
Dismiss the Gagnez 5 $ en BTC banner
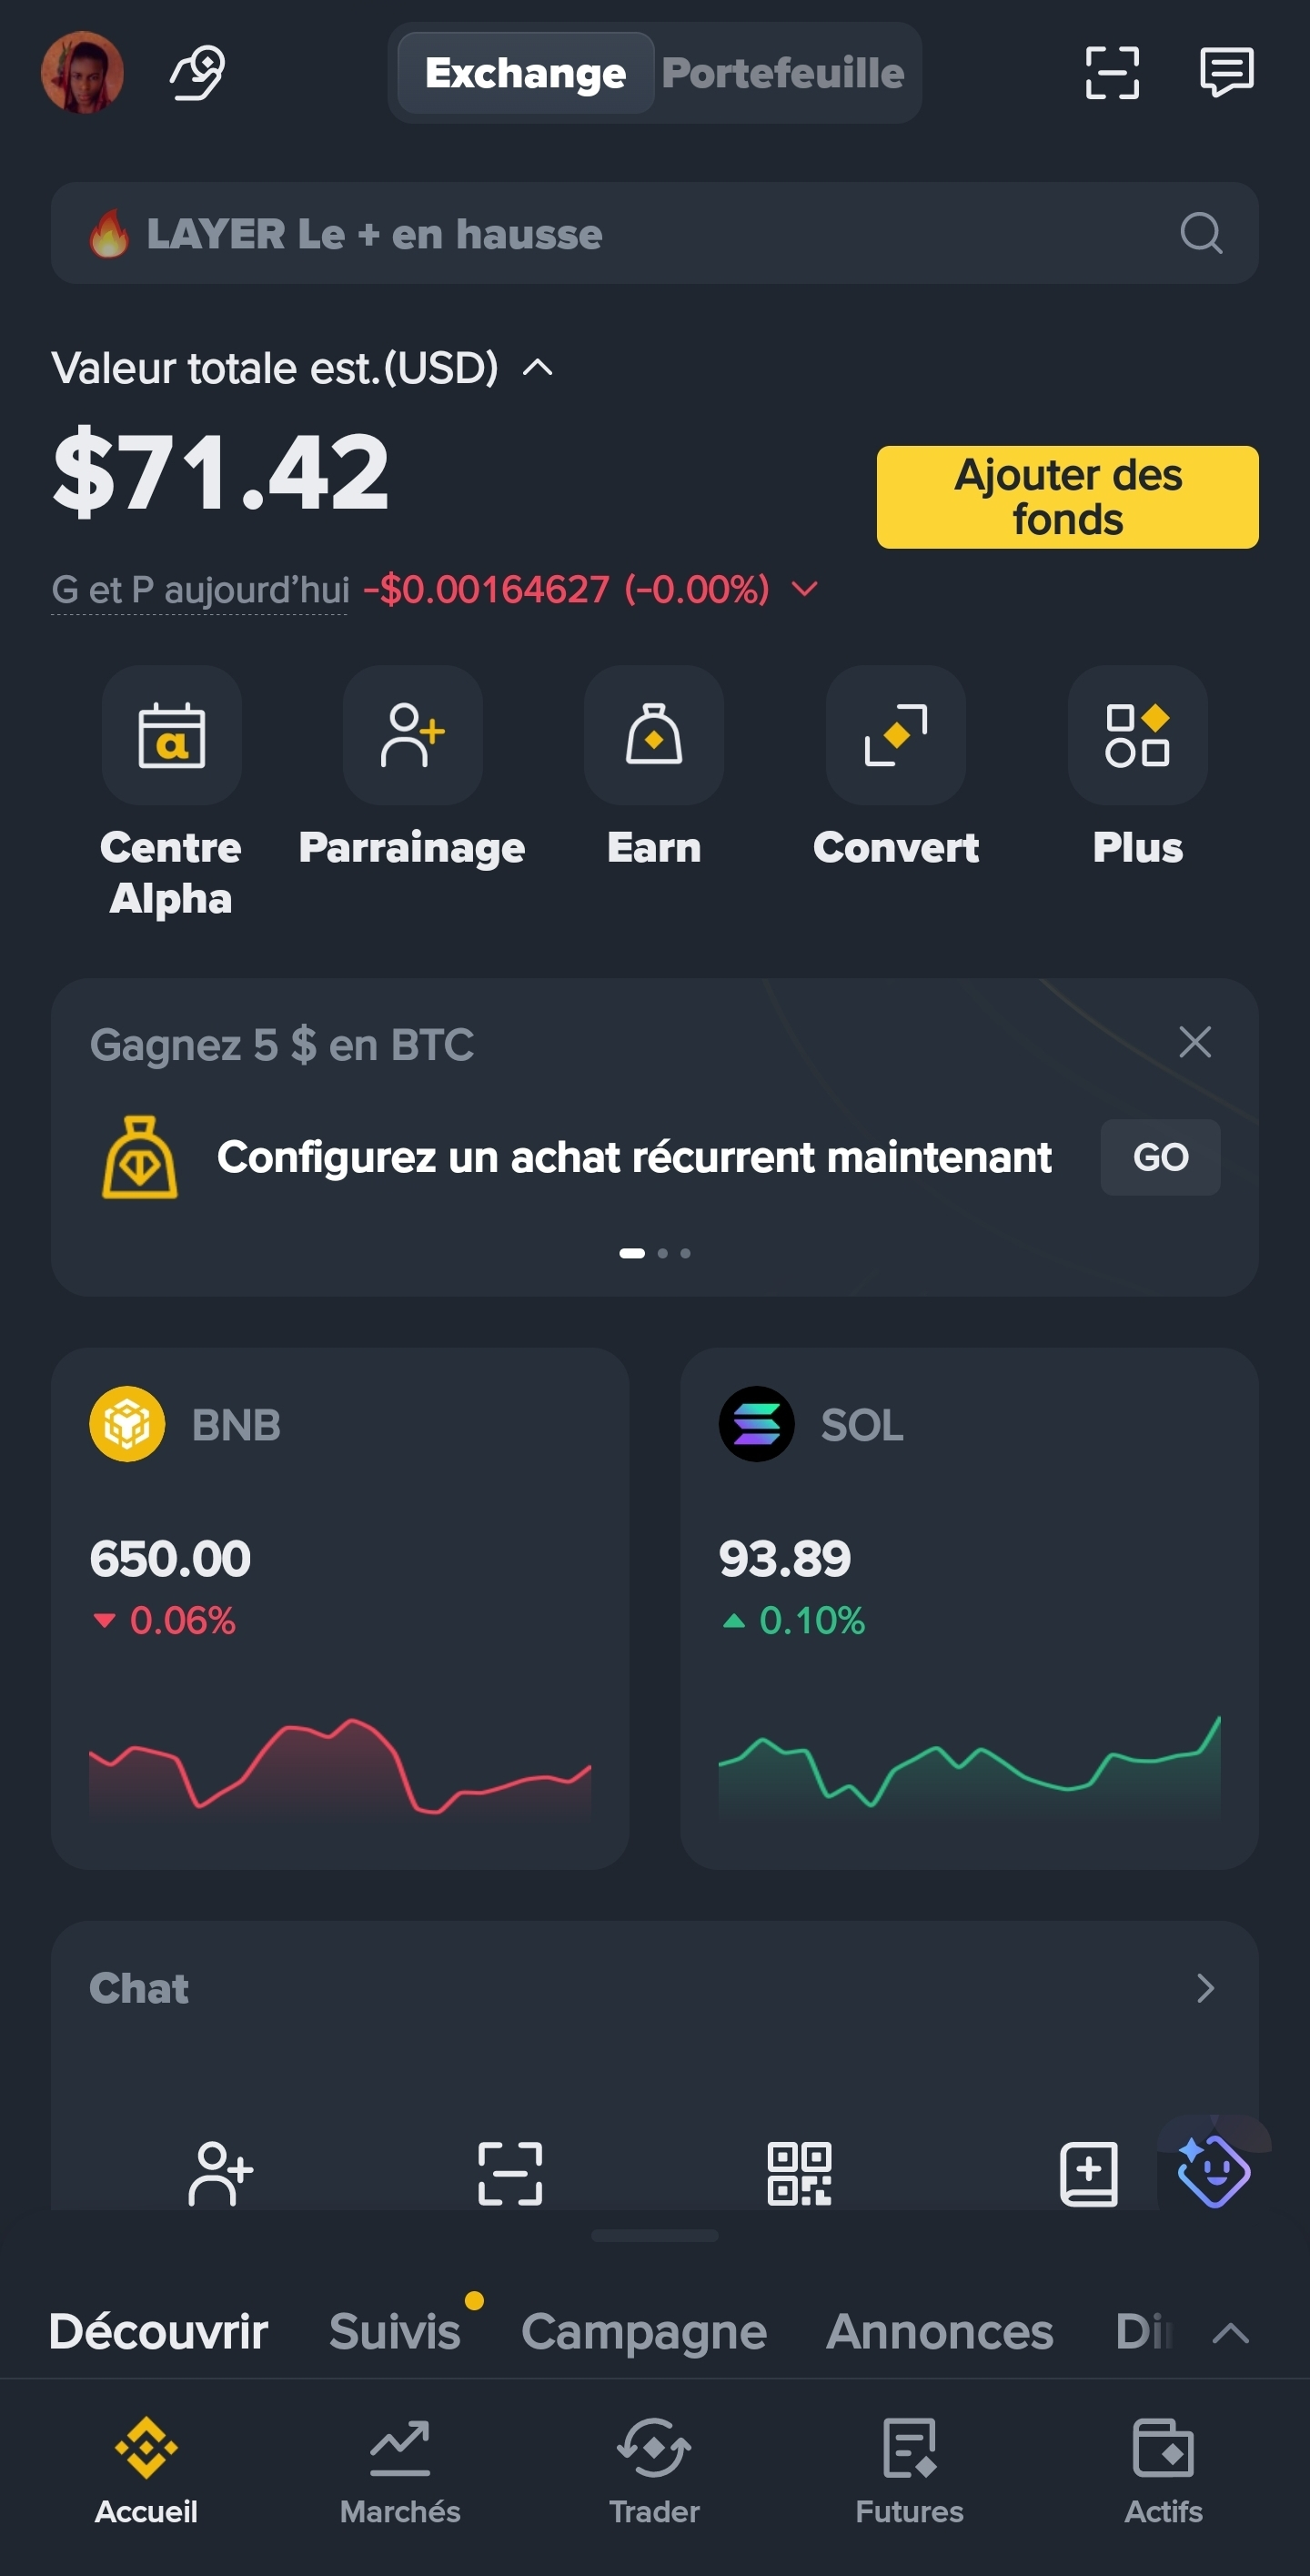pos(1195,1042)
